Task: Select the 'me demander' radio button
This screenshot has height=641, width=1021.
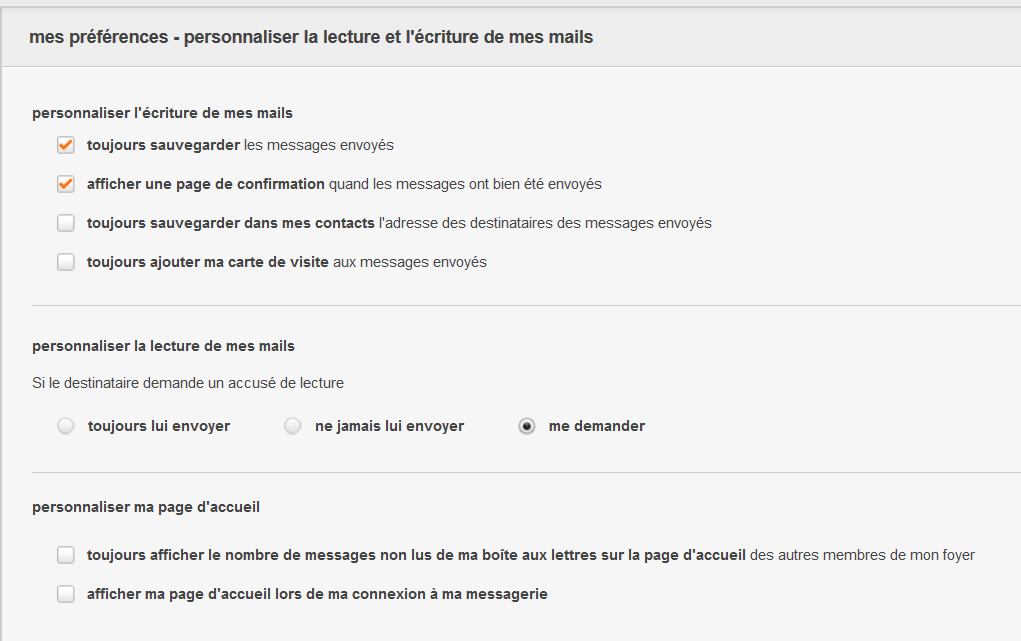Action: coord(527,426)
